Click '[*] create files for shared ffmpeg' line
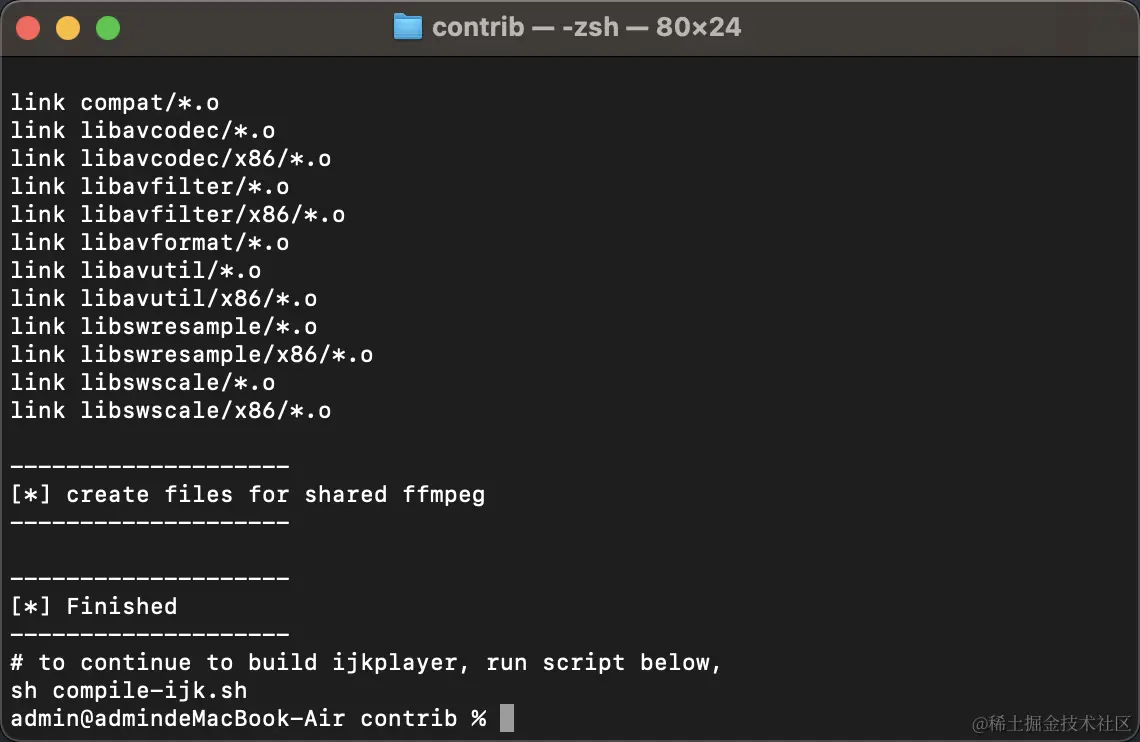1140x742 pixels. coord(248,494)
